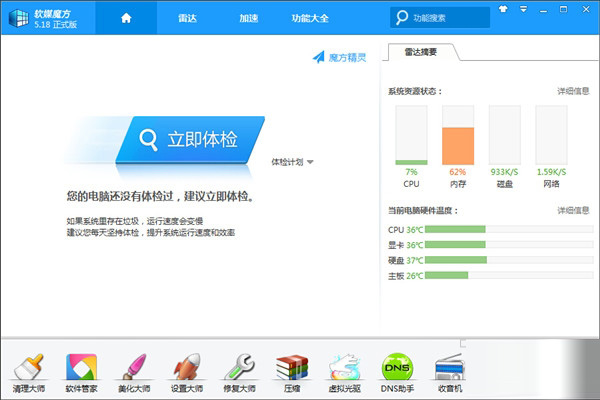The width and height of the screenshot is (600, 400).
Task: Open 详细信息 for system resource status
Action: (x=573, y=91)
